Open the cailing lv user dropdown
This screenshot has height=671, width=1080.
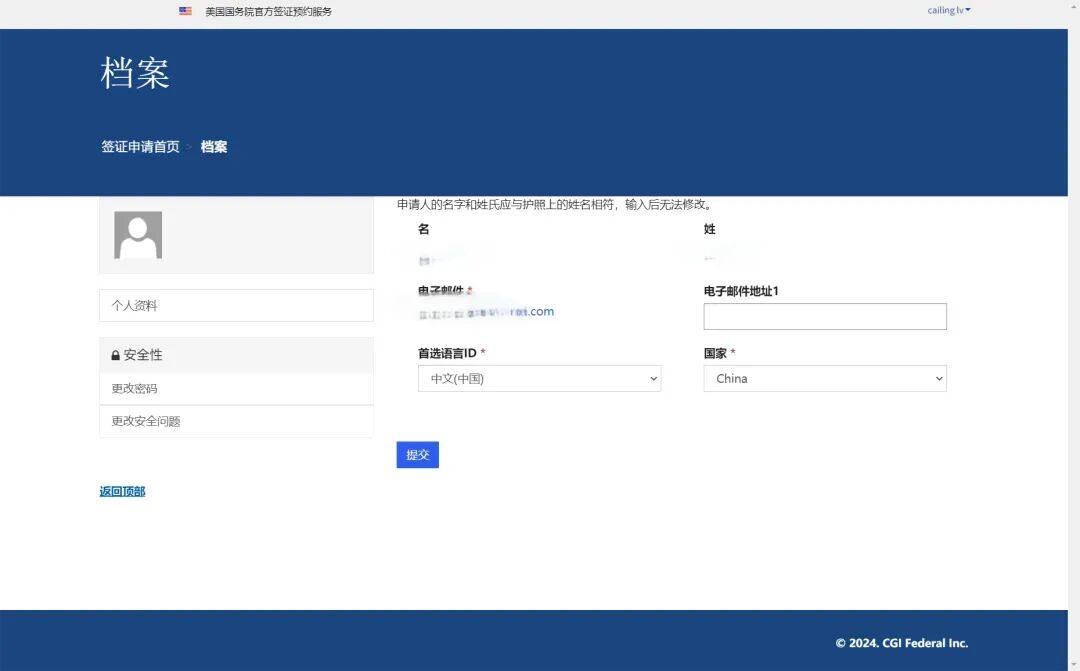pos(948,10)
